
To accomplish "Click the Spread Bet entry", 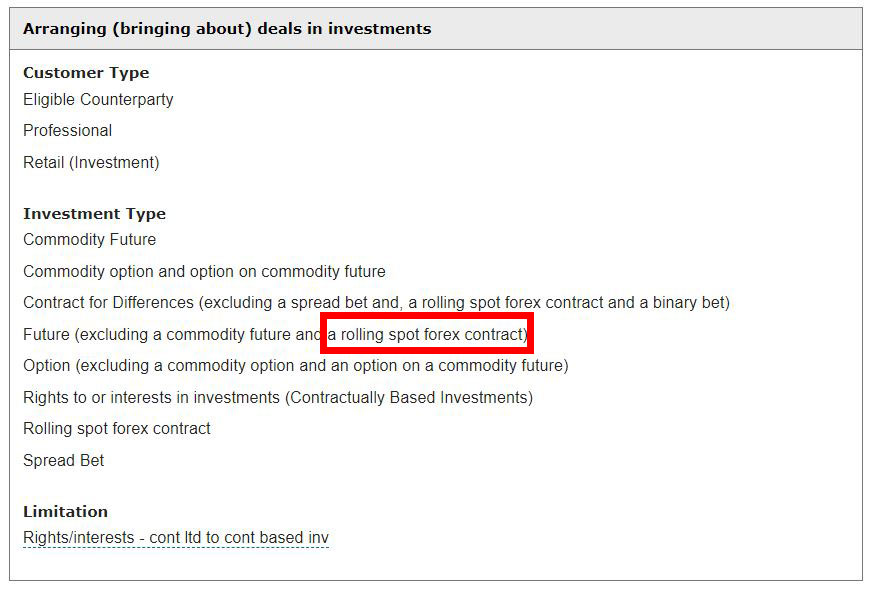I will pyautogui.click(x=63, y=460).
